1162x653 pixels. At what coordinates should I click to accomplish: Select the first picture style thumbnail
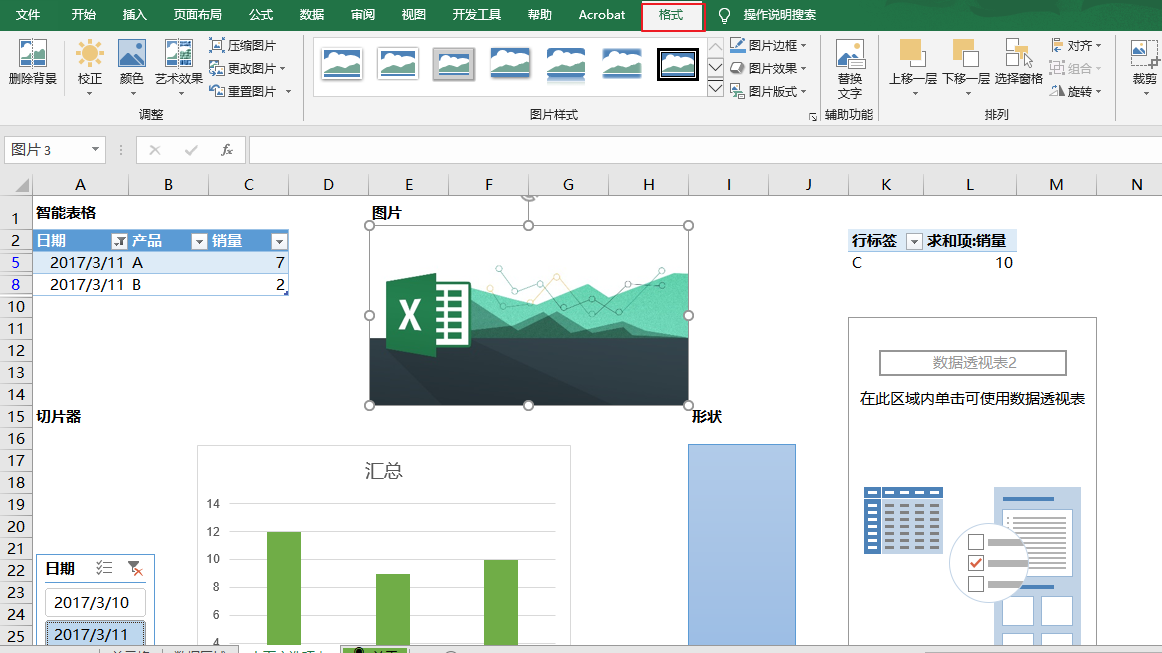pyautogui.click(x=342, y=64)
